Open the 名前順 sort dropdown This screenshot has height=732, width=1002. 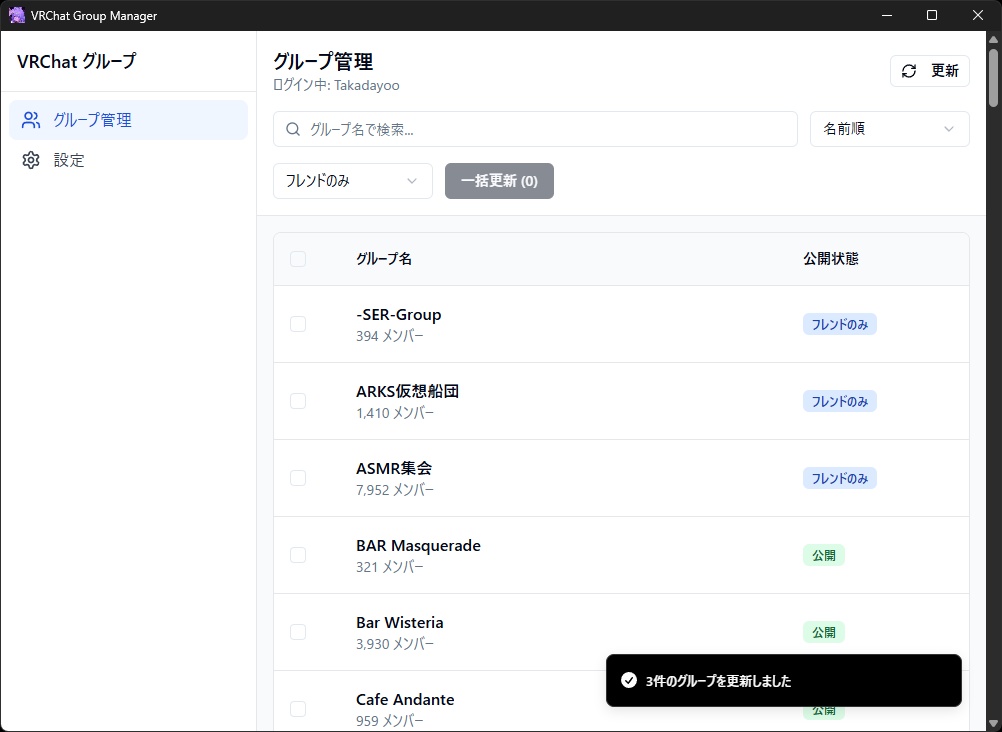point(888,129)
